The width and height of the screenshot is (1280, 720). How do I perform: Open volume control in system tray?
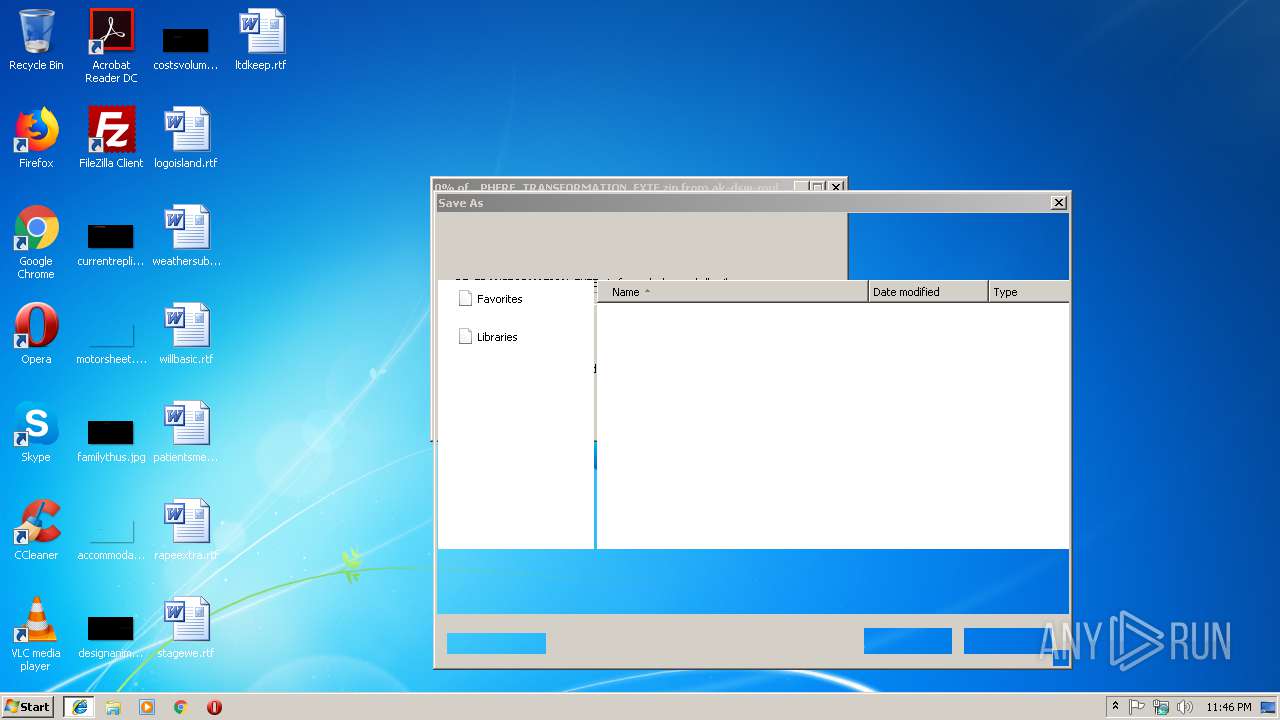point(1185,707)
